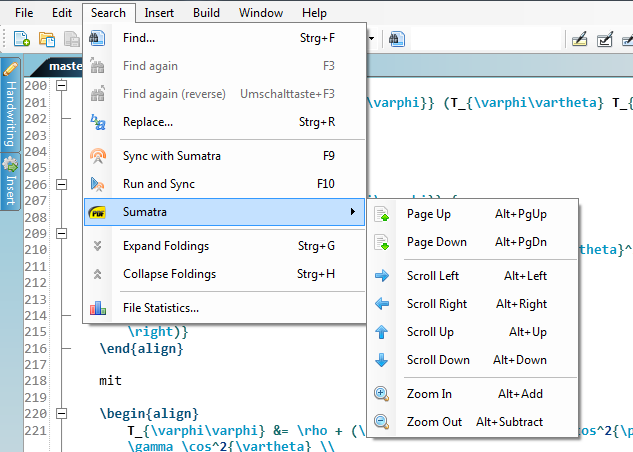Choose Expand Foldings
Viewport: 633px width, 452px height.
pyautogui.click(x=224, y=246)
